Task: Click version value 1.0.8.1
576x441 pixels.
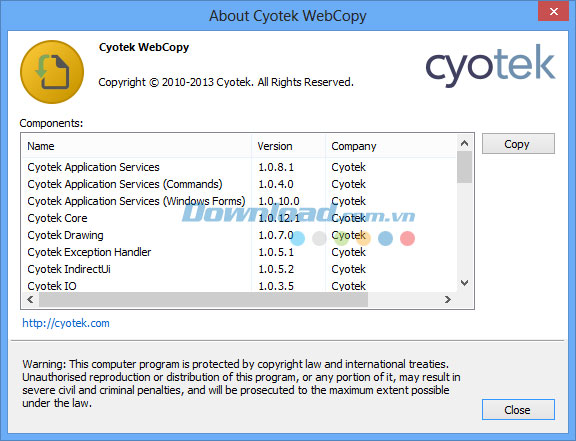Action: click(276, 167)
